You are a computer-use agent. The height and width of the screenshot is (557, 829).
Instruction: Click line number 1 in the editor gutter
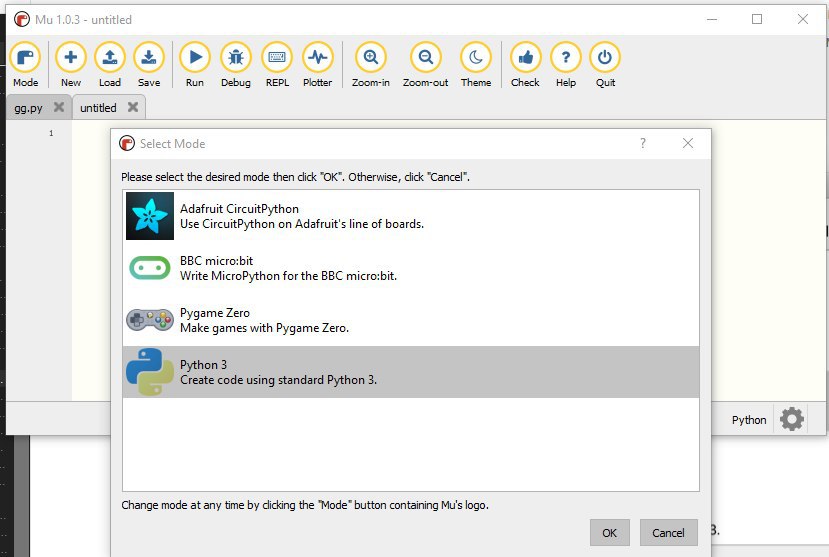[x=51, y=133]
